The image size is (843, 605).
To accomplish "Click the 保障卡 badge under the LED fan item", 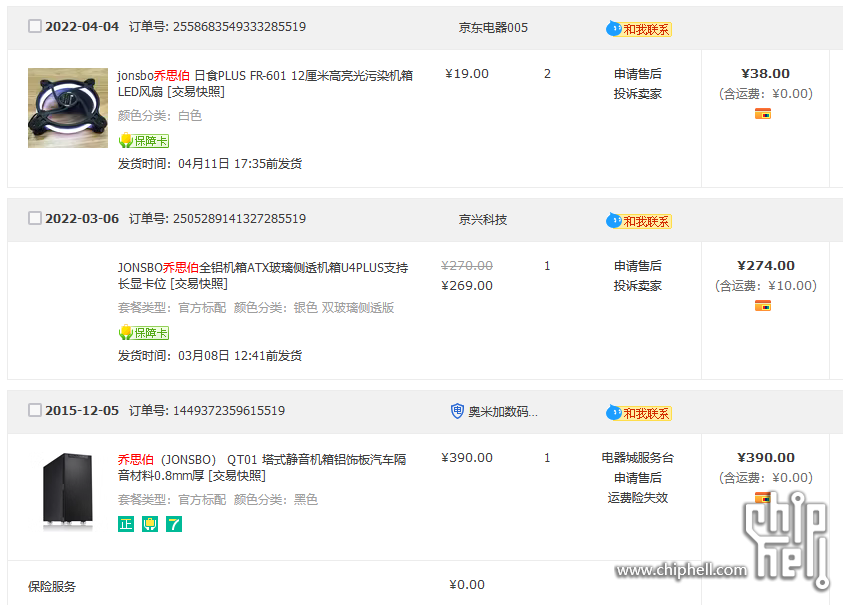I will tap(144, 141).
